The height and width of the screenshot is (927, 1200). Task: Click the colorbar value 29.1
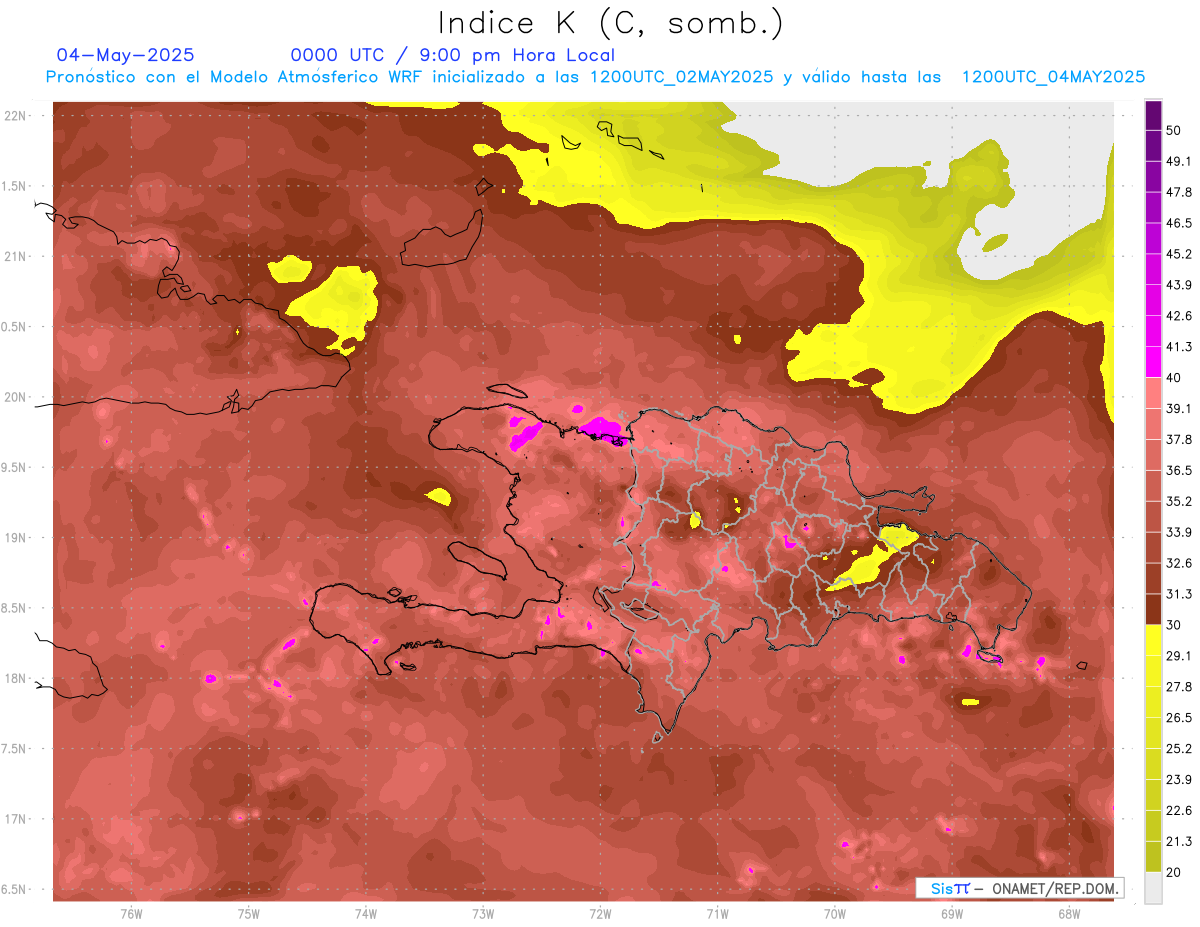[x=1179, y=656]
